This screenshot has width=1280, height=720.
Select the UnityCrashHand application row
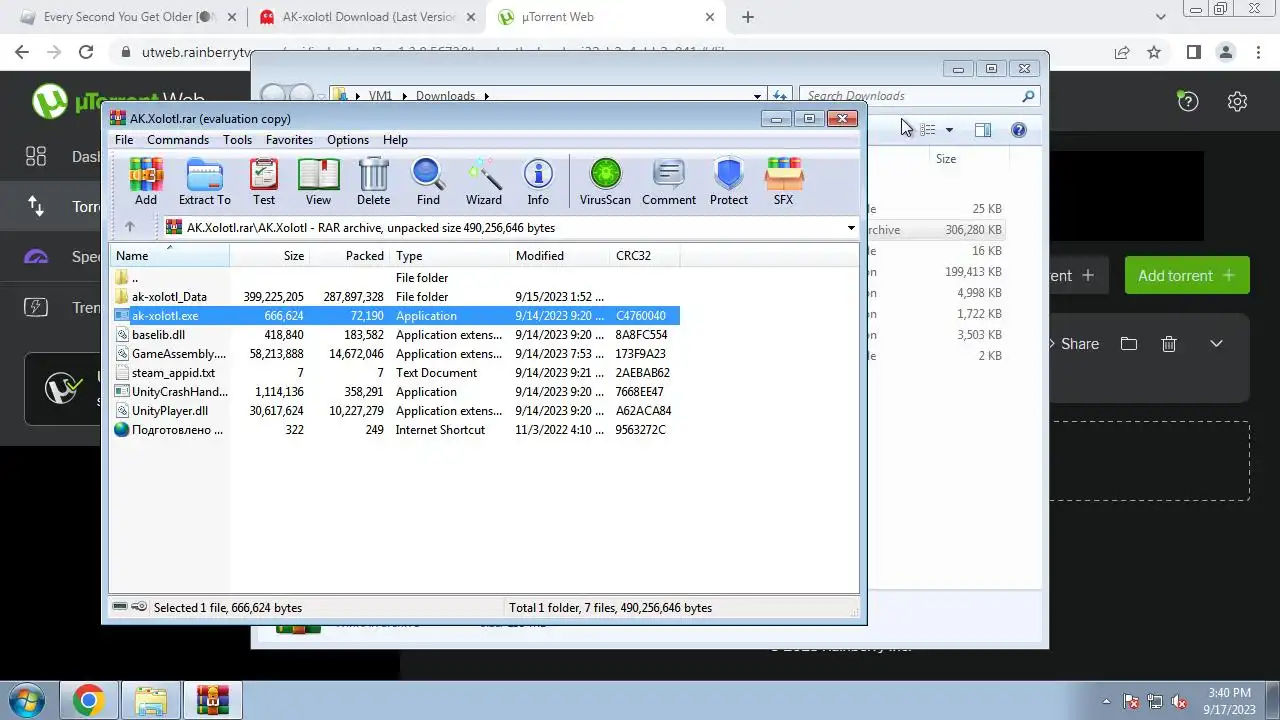pos(395,392)
